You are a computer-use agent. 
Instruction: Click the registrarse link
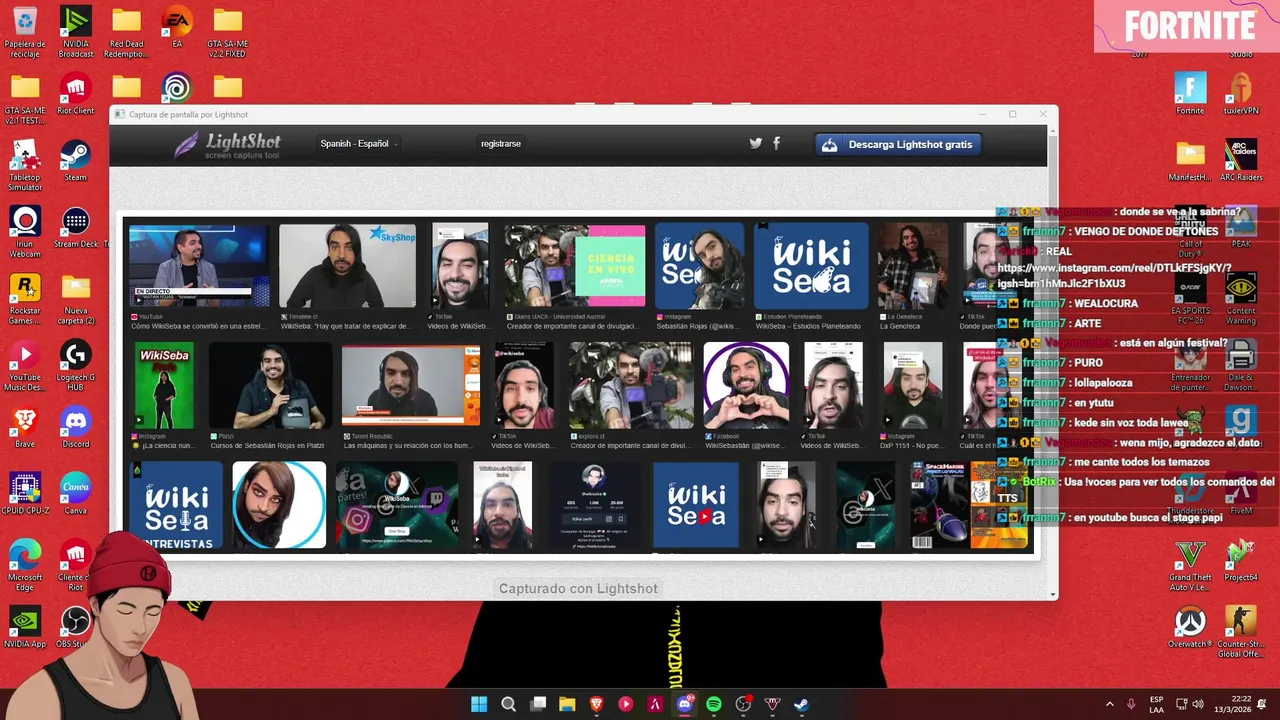500,144
